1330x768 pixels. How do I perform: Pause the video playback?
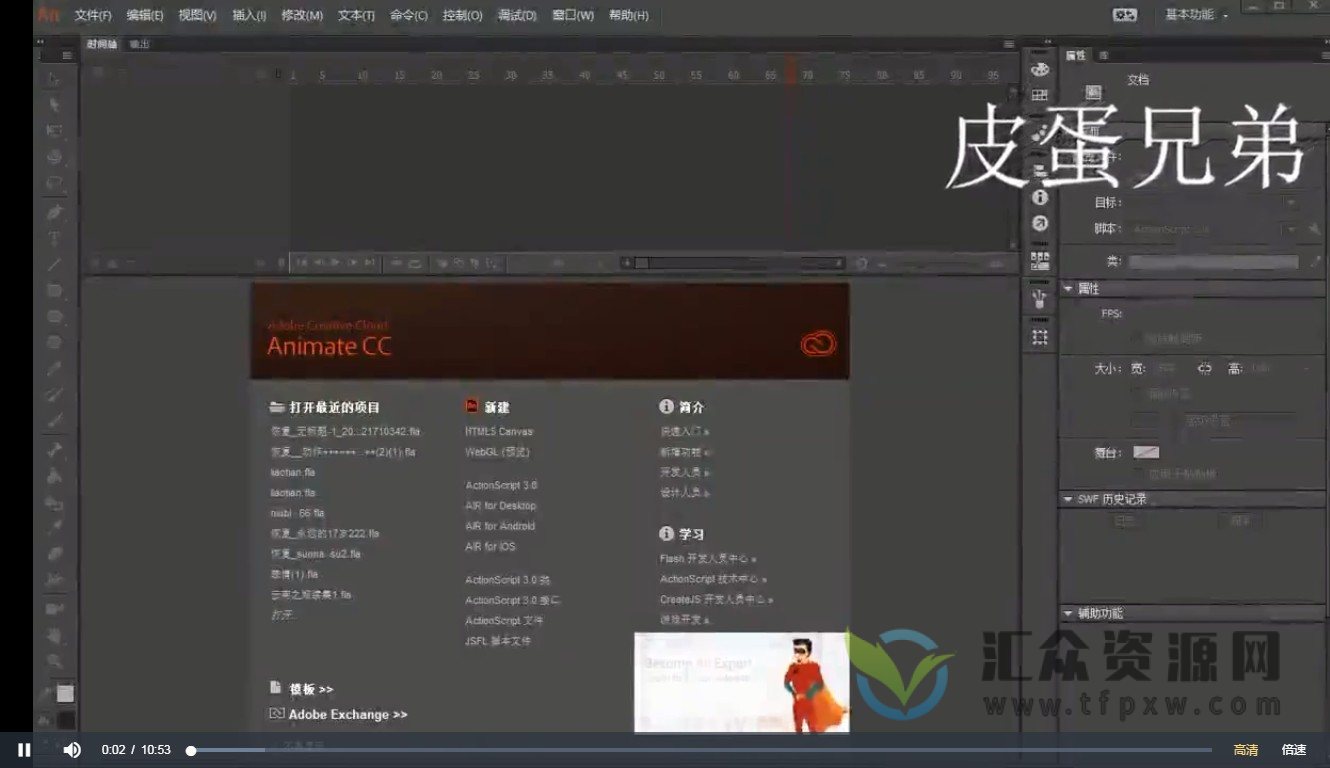click(x=22, y=749)
